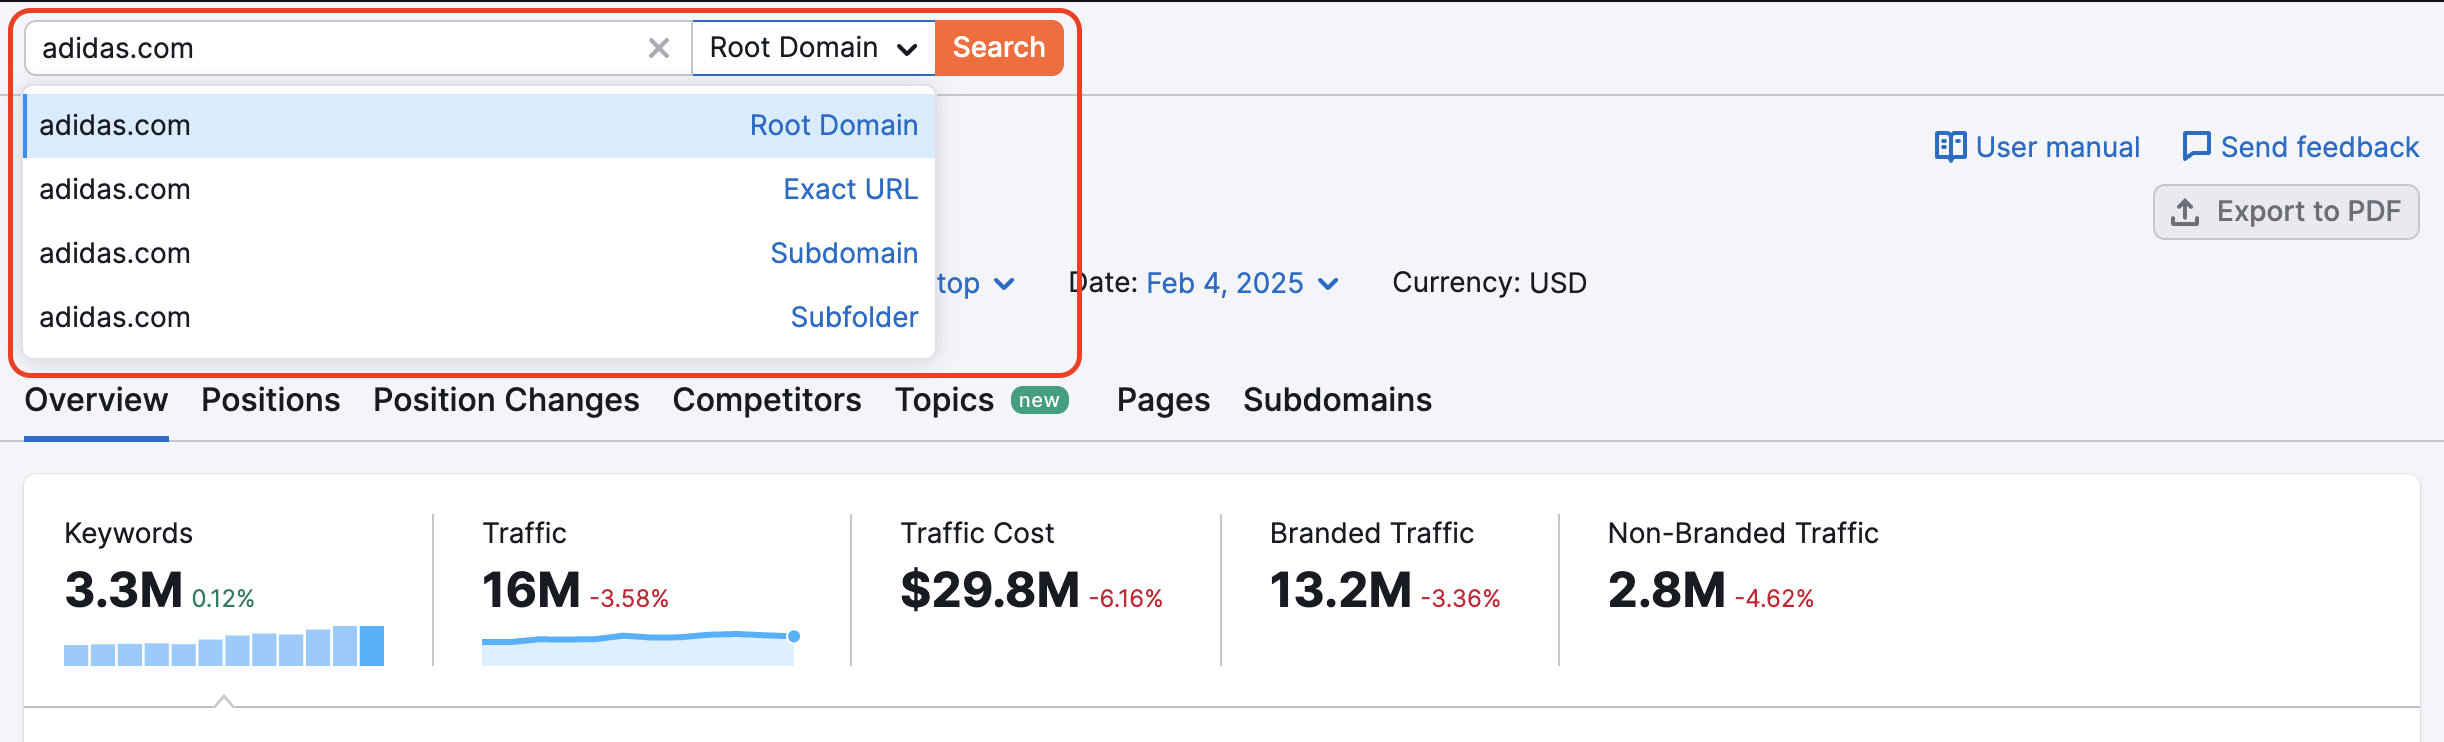Click the orange Search button
This screenshot has width=2444, height=742.
[x=999, y=48]
